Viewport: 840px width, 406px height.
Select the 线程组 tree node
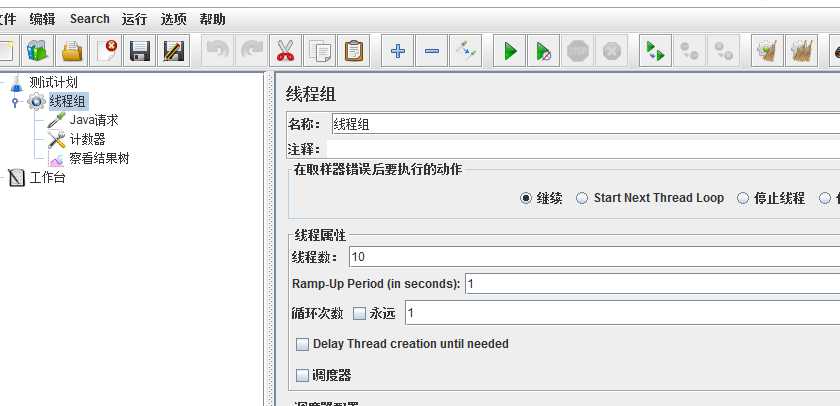[x=68, y=101]
